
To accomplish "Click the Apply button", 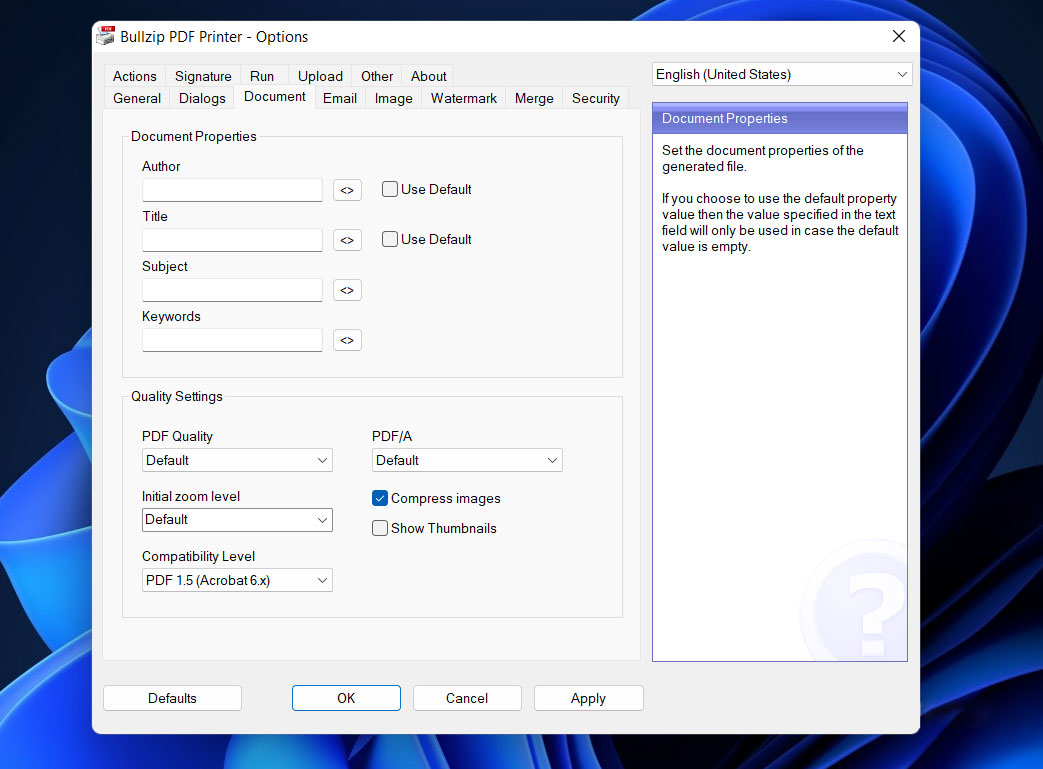I will (x=588, y=698).
